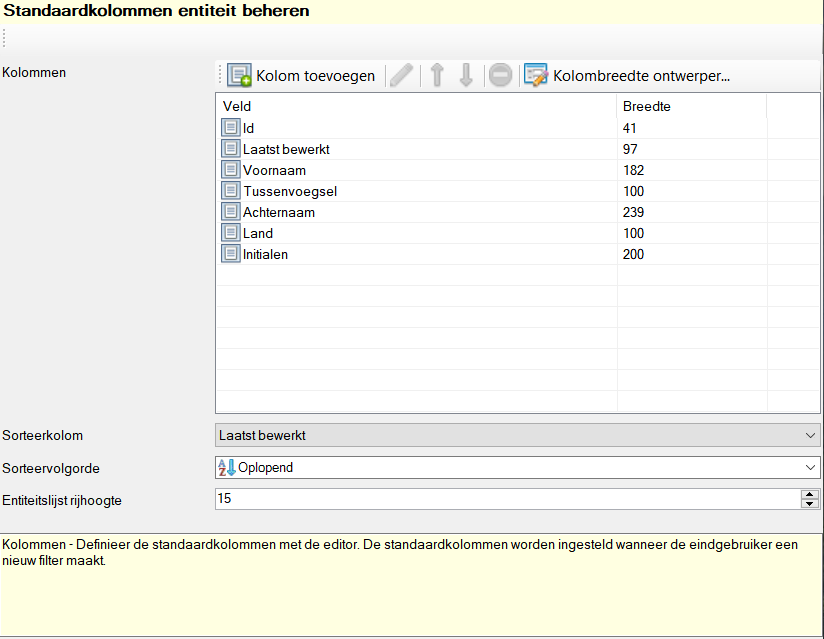The height and width of the screenshot is (639, 824).
Task: Increase Entiteitslijst rijhoogte with up arrow
Action: (810, 494)
